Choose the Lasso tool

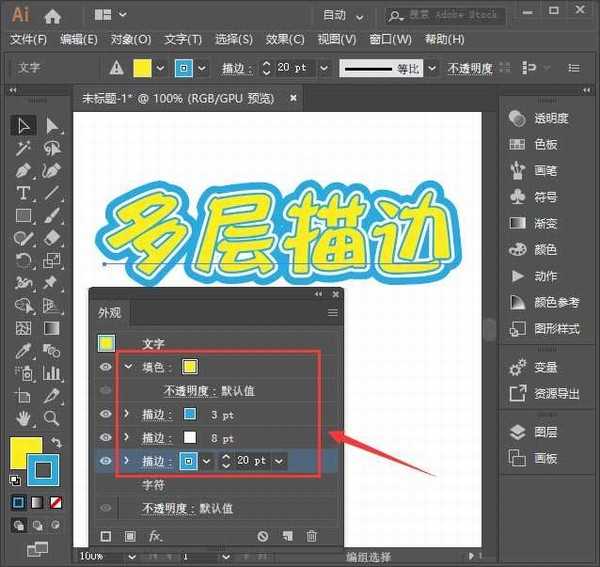[x=52, y=148]
